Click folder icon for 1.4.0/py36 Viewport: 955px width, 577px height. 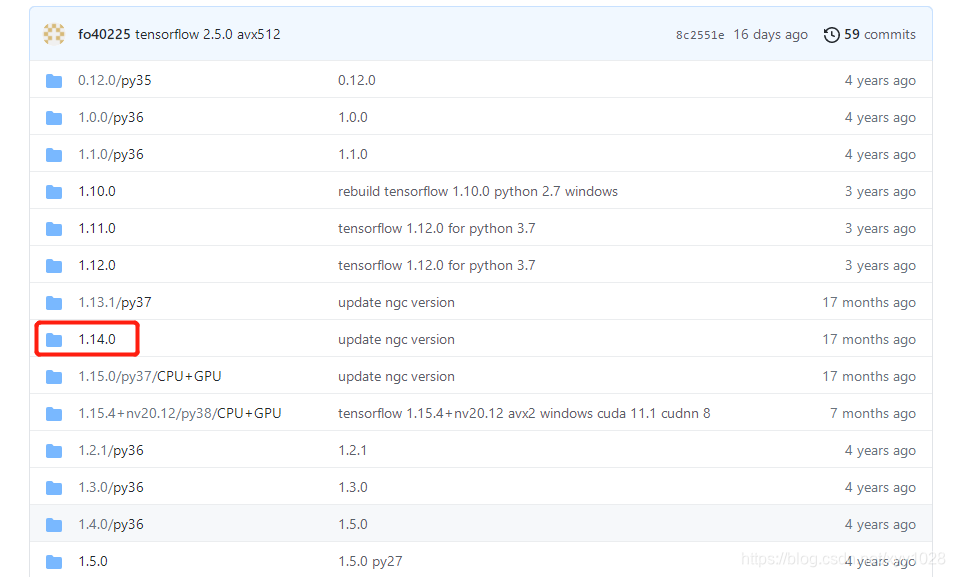point(54,525)
